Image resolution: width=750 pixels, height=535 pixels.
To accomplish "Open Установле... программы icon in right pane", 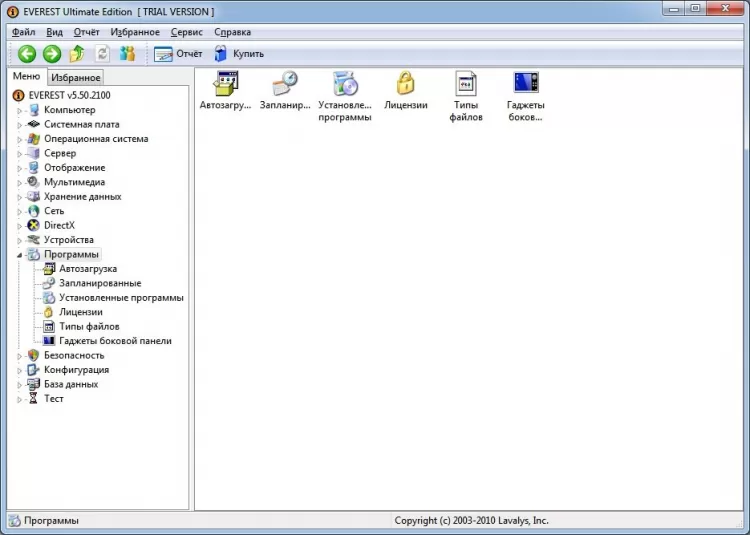I will tap(345, 97).
